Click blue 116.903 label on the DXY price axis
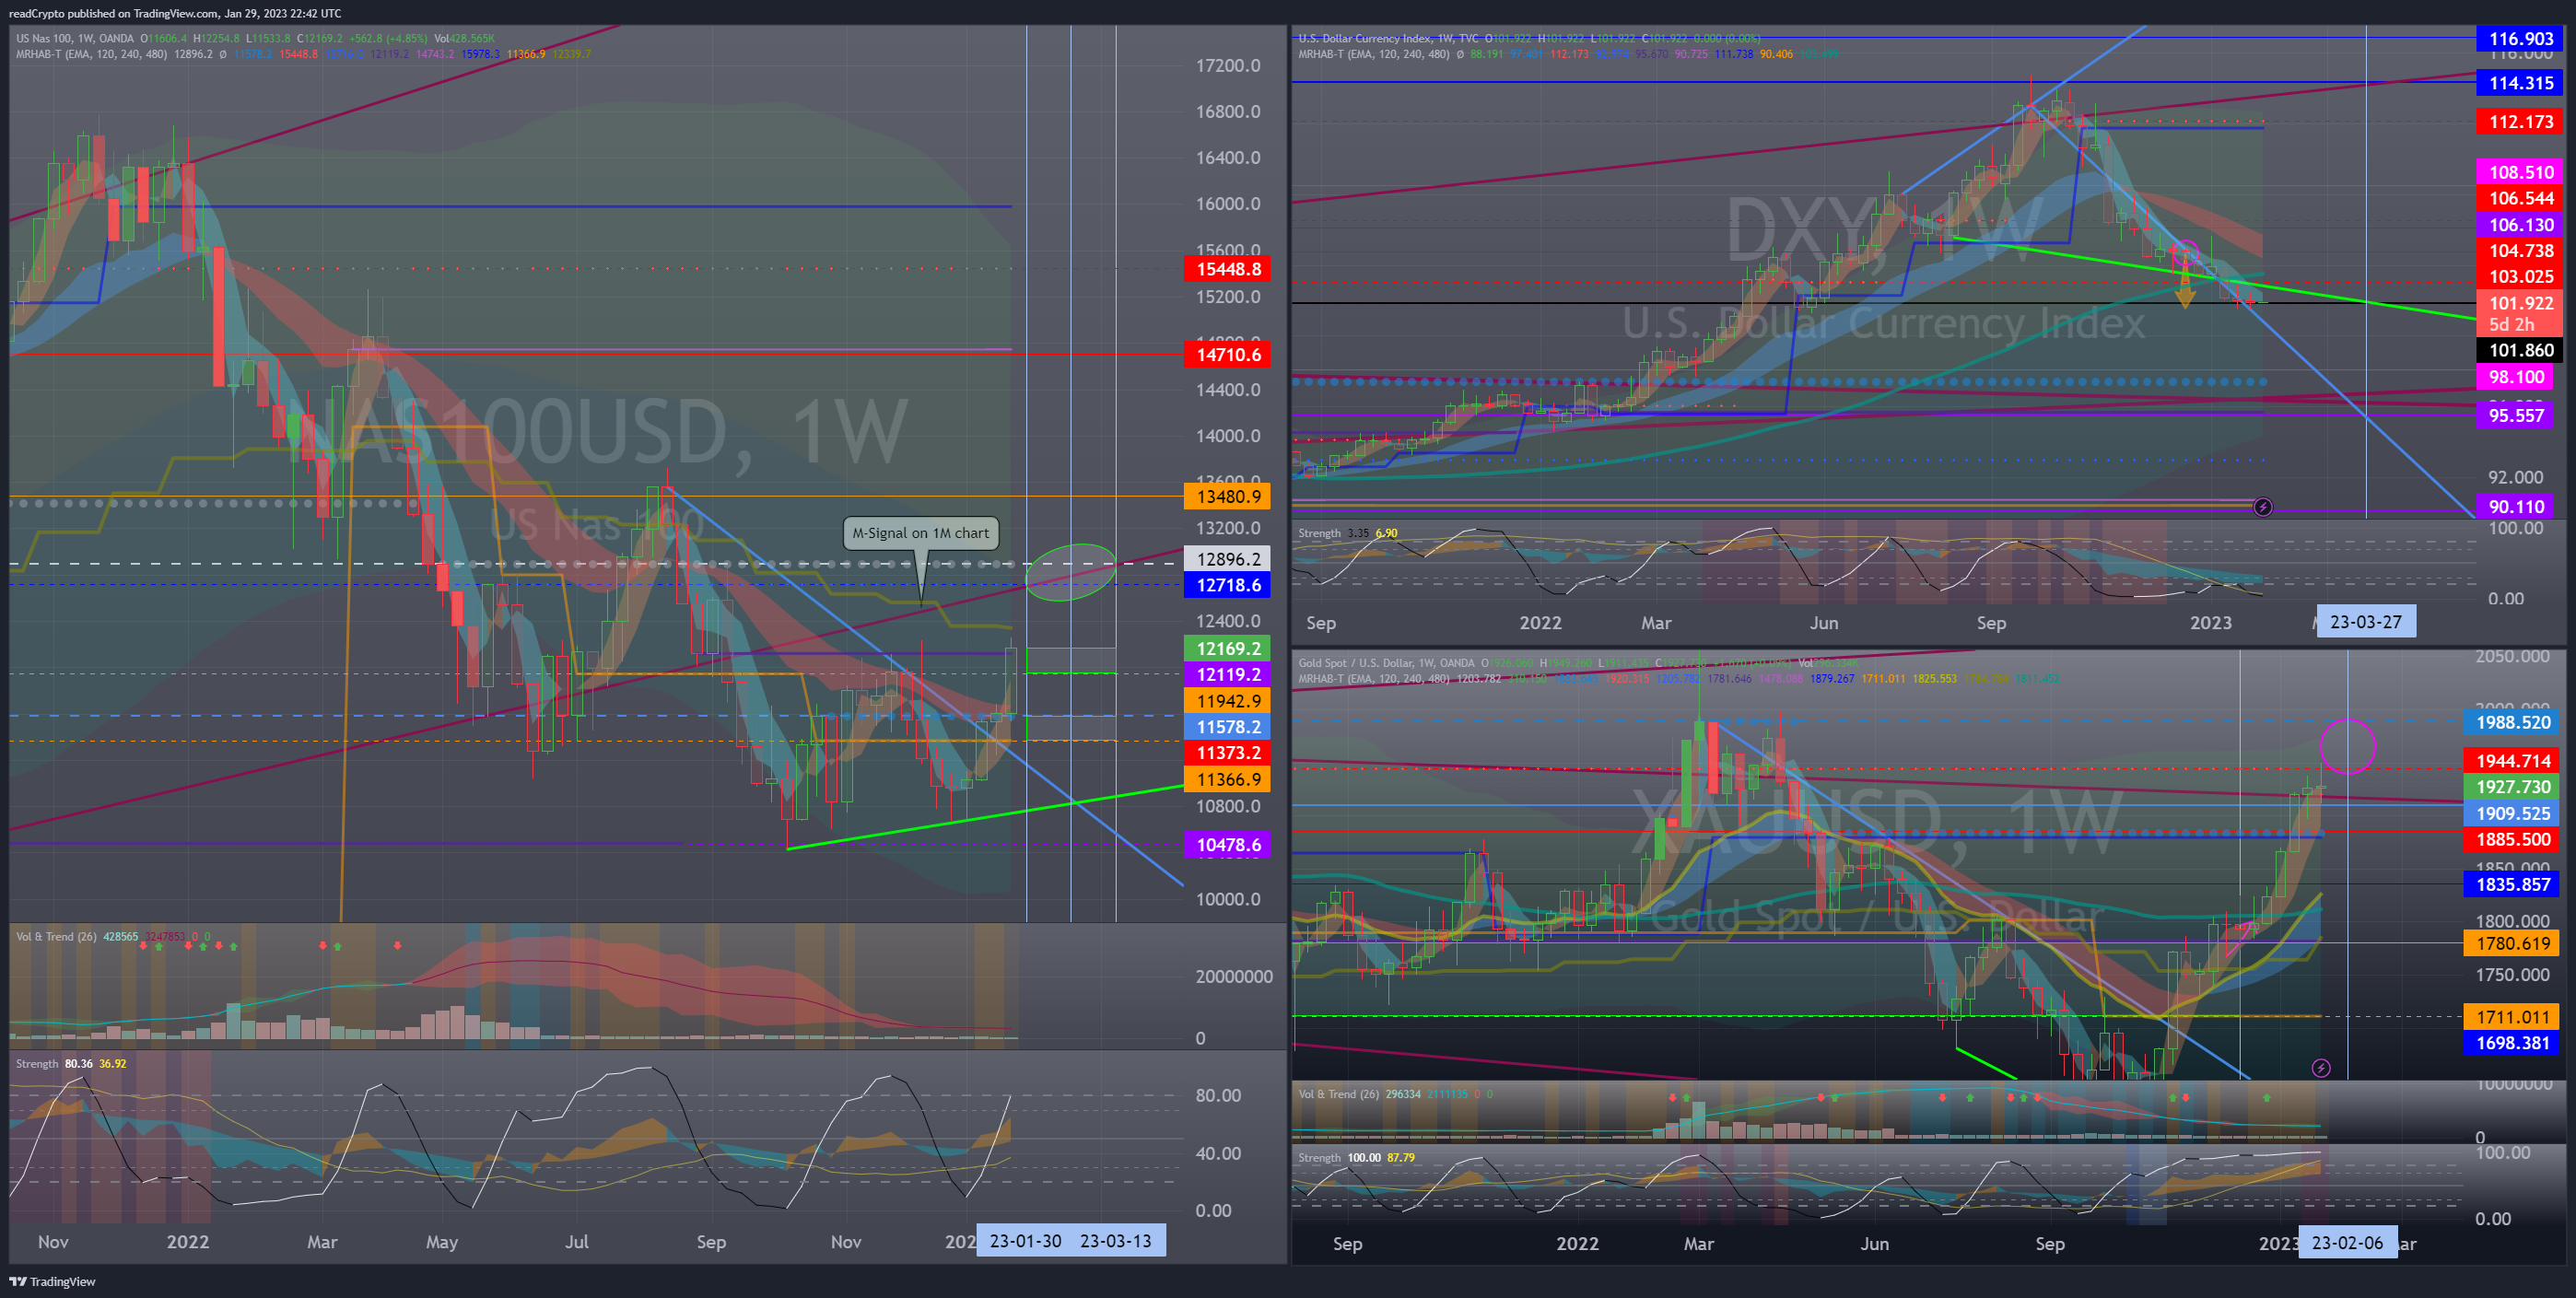 pos(2519,39)
